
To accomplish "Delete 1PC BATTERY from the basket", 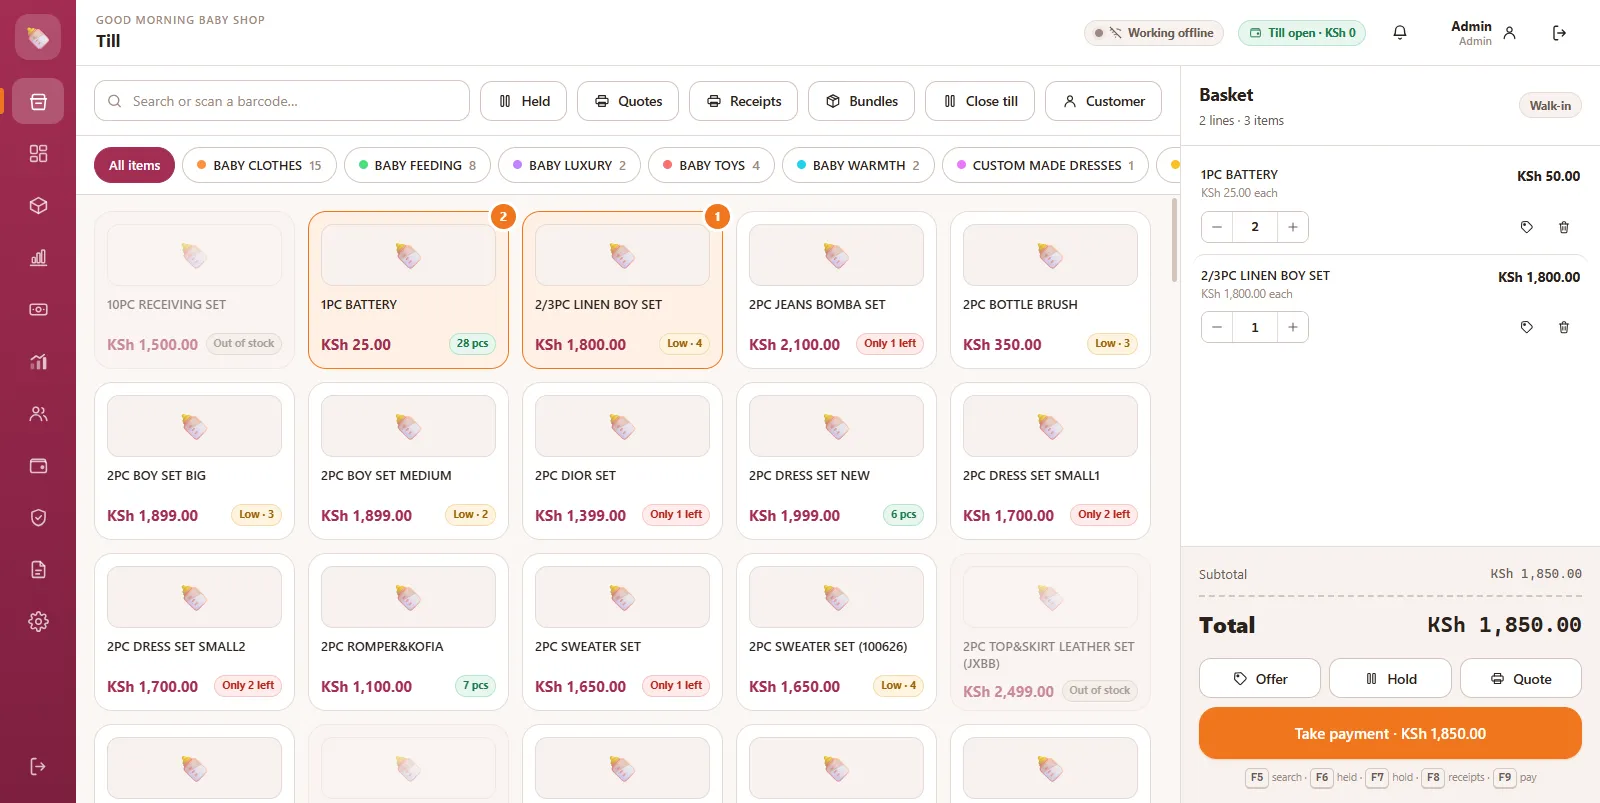I will (1564, 227).
